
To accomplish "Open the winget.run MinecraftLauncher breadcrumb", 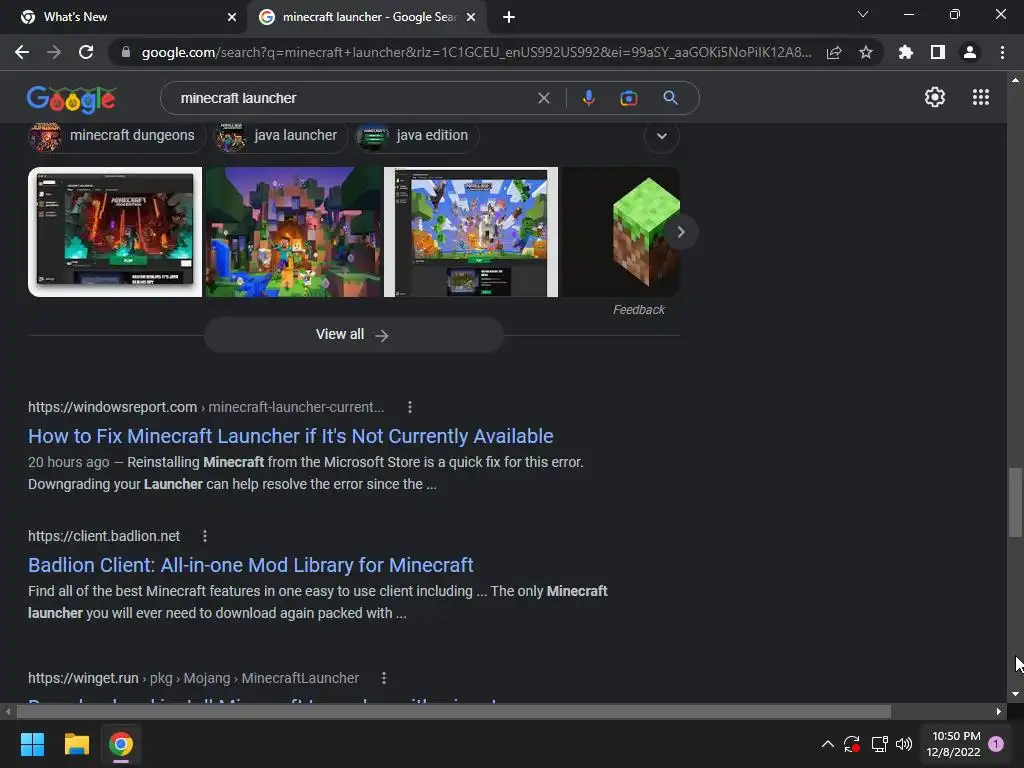I will 193,678.
